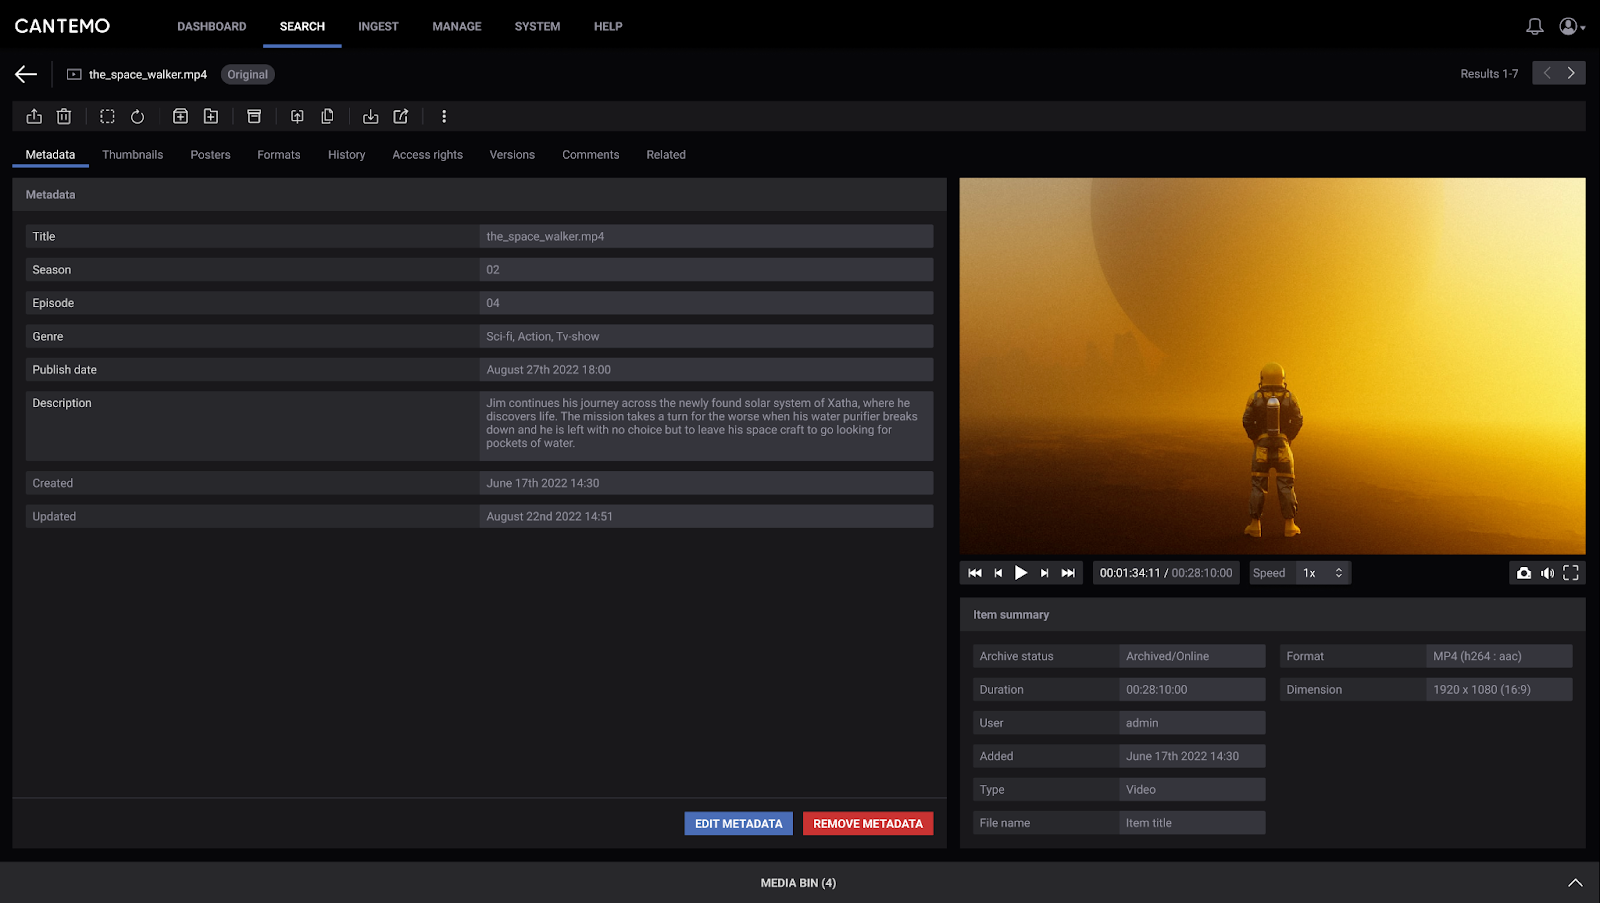Open the playback Speed selector
Viewport: 1600px width, 903px height.
(1322, 572)
